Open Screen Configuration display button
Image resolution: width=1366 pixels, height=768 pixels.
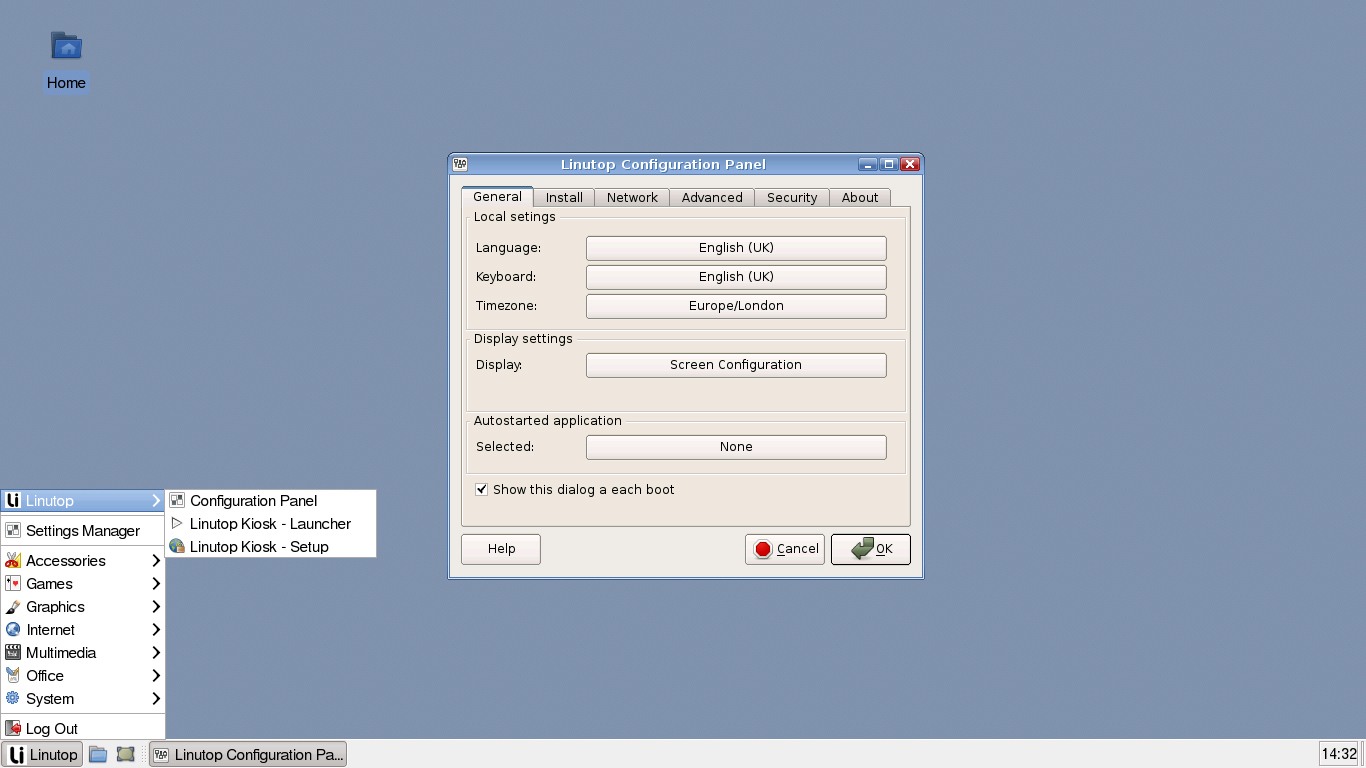coord(736,365)
